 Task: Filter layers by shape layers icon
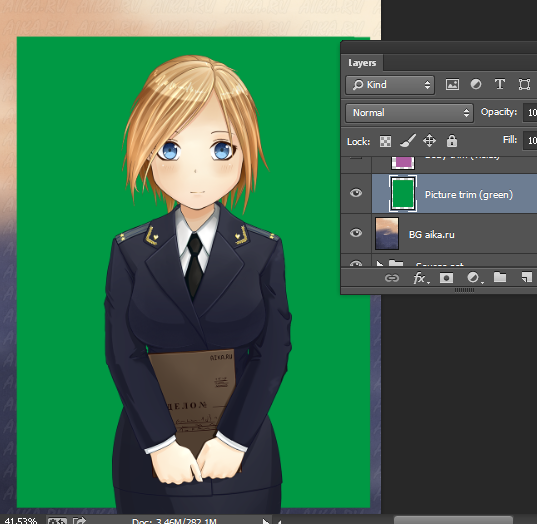pyautogui.click(x=524, y=84)
